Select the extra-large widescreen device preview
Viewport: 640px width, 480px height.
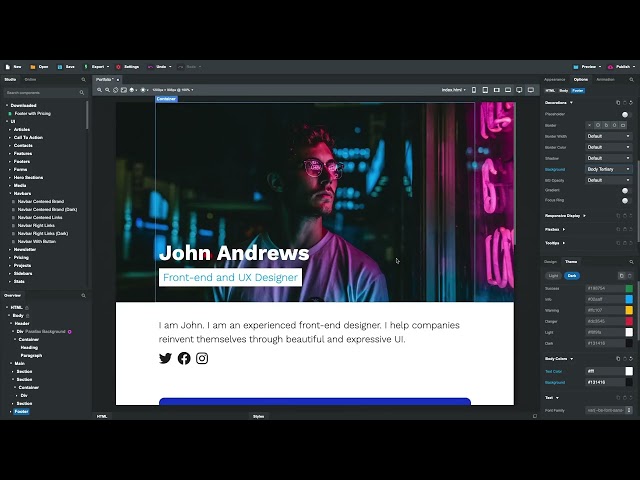(x=531, y=90)
